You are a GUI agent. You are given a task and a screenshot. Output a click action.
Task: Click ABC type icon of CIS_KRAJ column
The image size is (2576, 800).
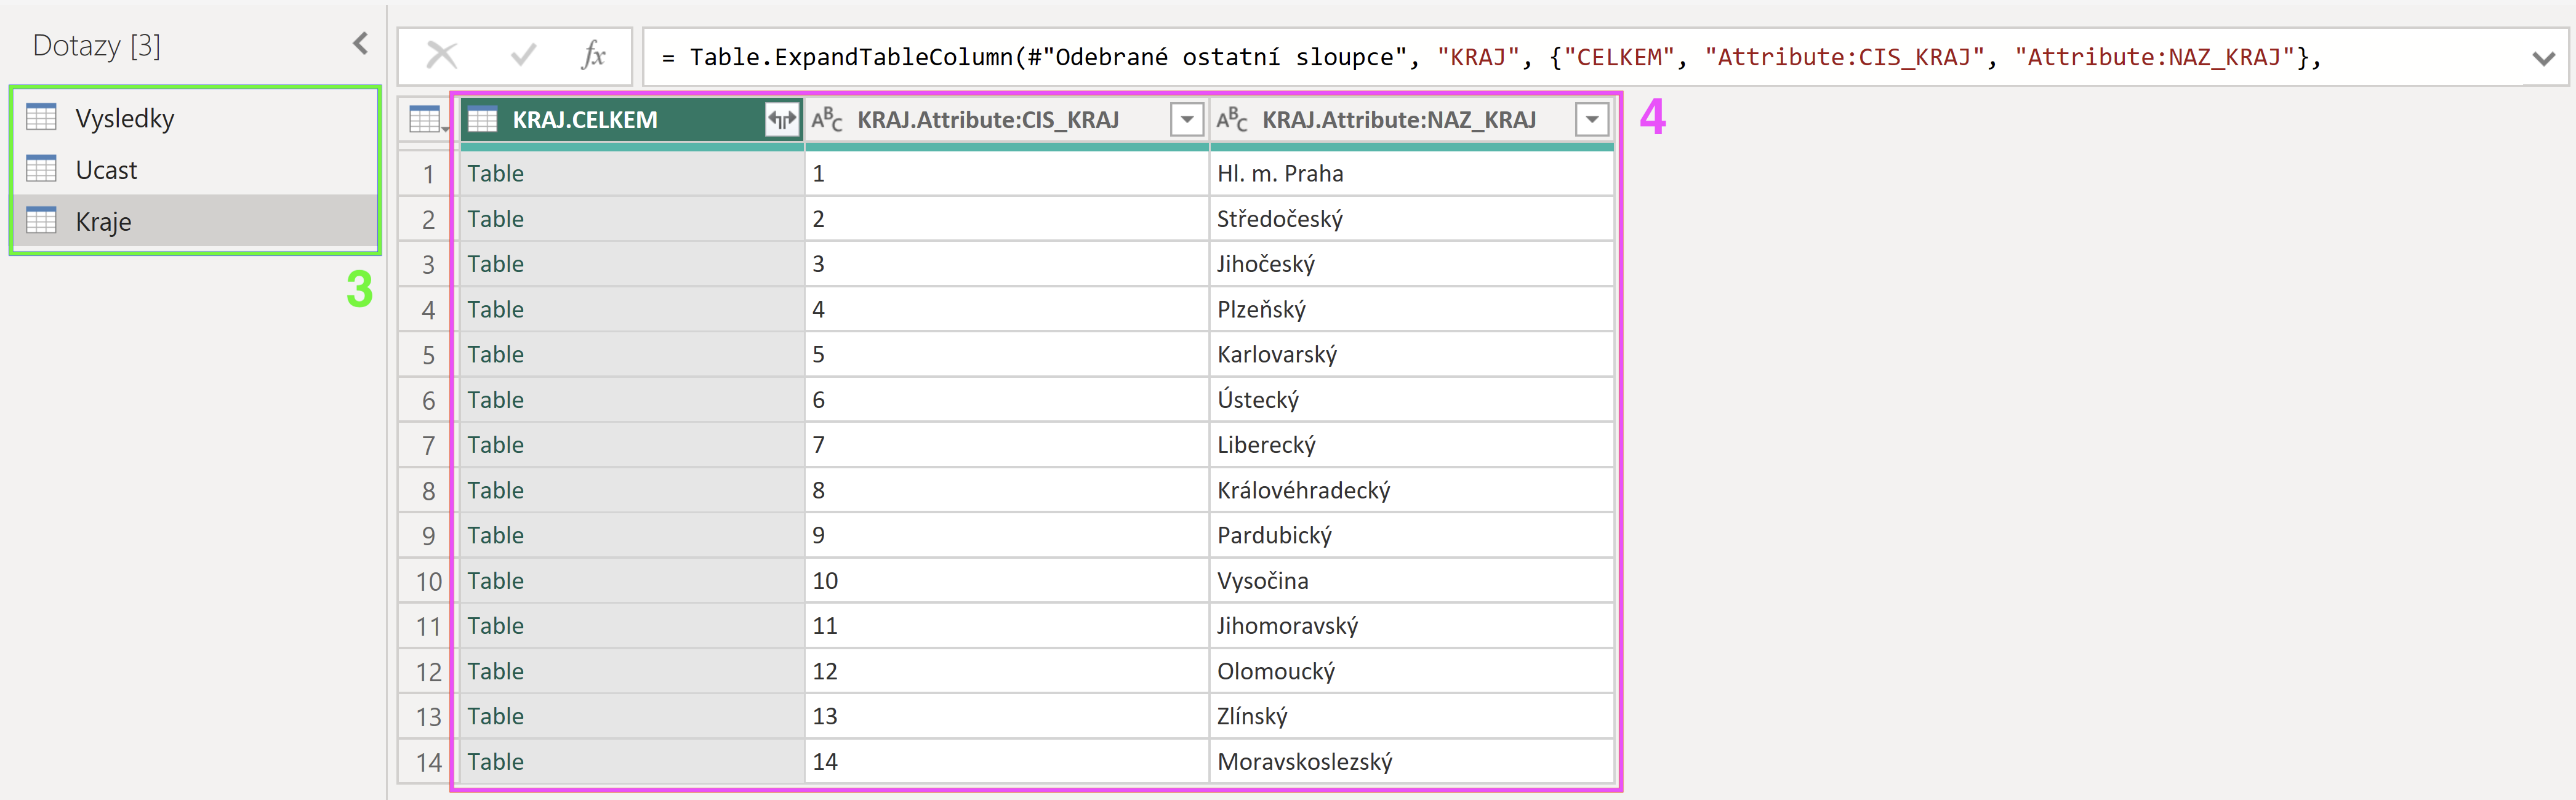(x=827, y=120)
